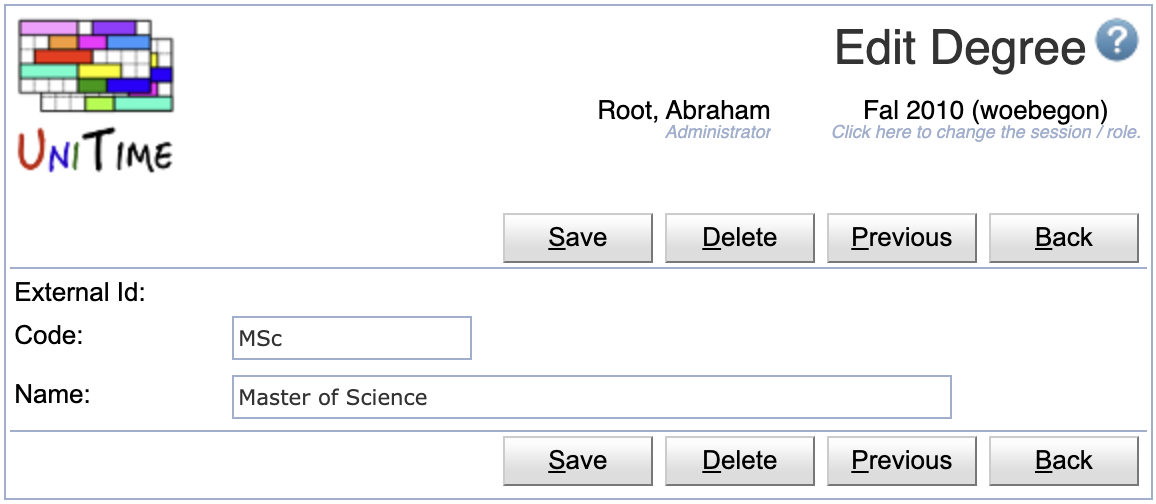Click the bottom Save button
The height and width of the screenshot is (504, 1156).
(x=577, y=461)
